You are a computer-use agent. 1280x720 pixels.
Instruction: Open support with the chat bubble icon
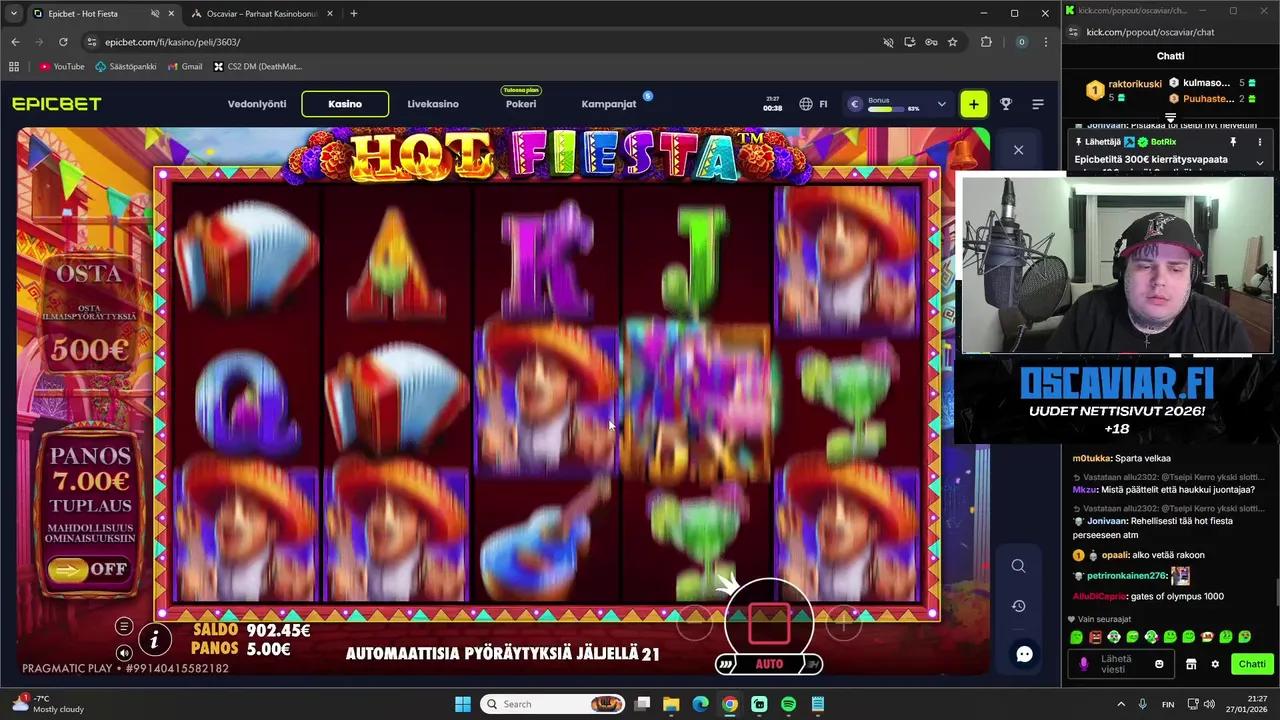pyautogui.click(x=1024, y=654)
